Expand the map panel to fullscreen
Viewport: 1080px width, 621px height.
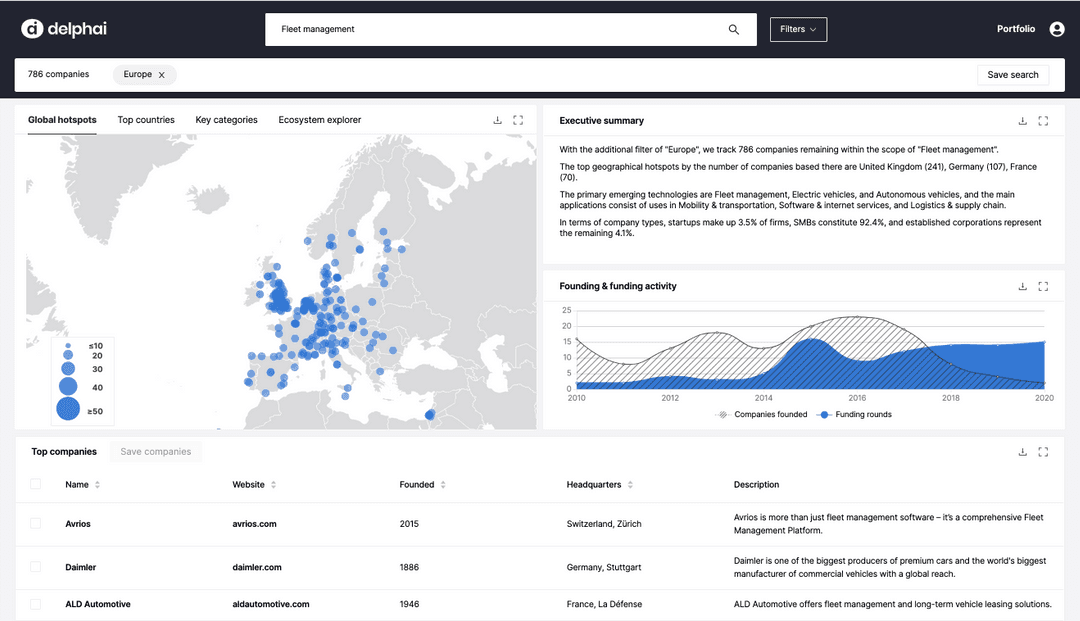[x=518, y=120]
